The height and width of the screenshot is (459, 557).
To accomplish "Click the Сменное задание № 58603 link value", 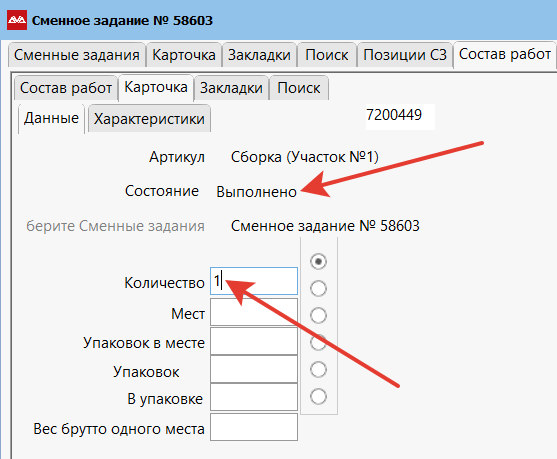I will tap(325, 226).
